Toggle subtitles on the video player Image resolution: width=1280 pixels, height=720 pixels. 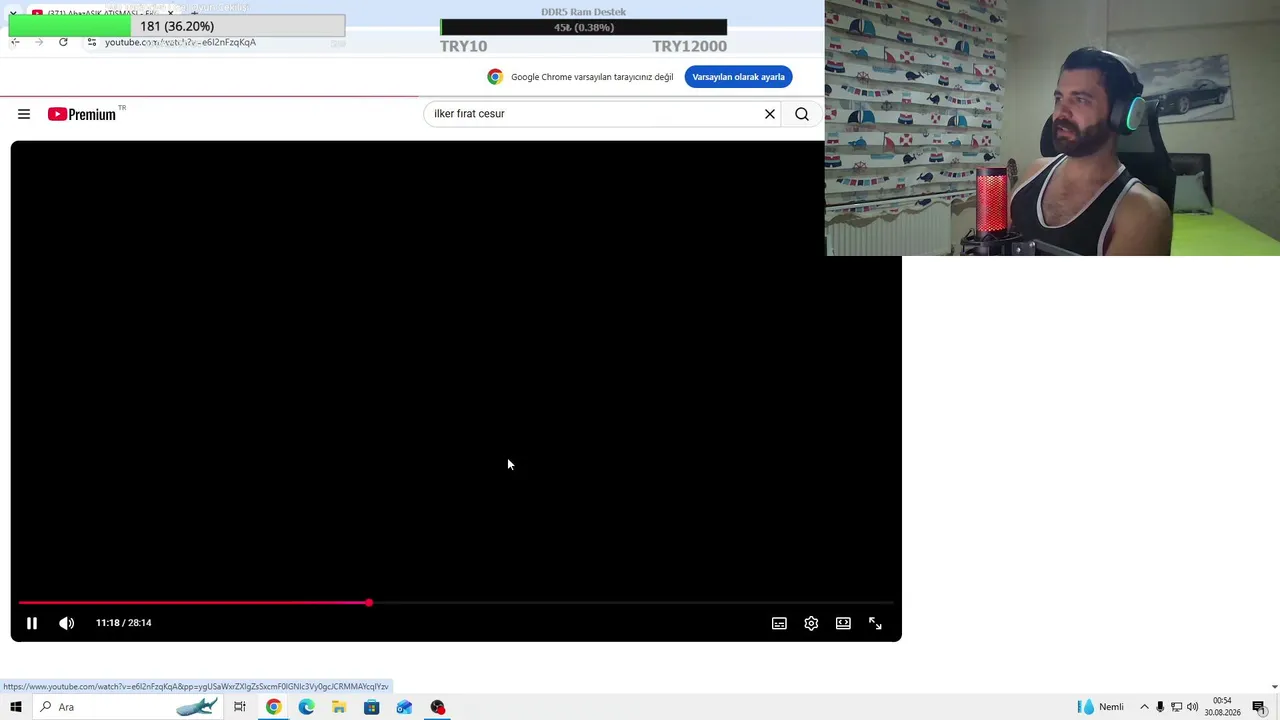coord(779,623)
